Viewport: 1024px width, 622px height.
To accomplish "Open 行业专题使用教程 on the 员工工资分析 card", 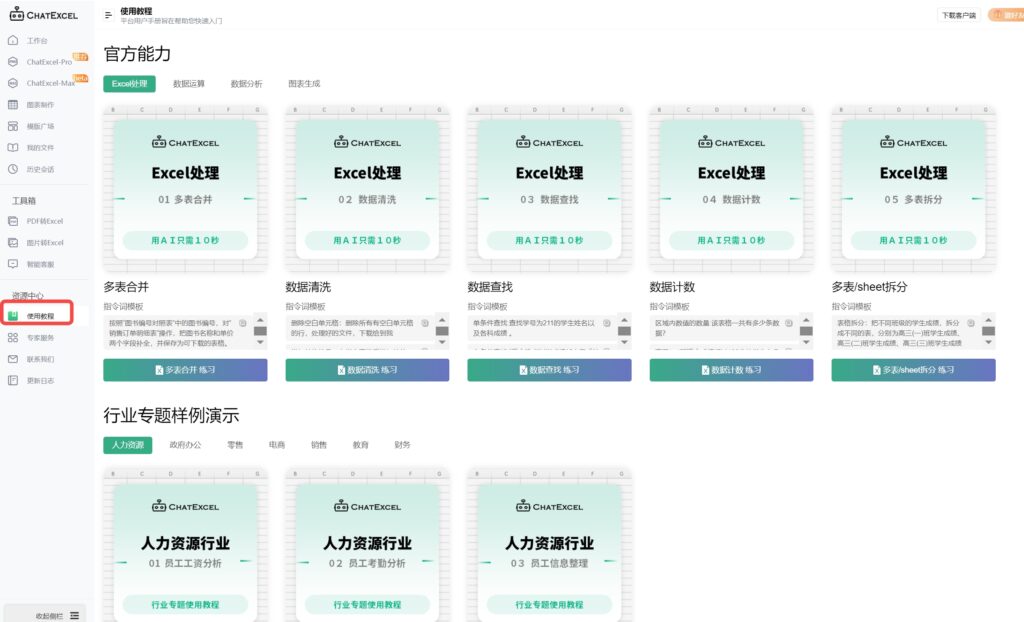I will tap(184, 604).
